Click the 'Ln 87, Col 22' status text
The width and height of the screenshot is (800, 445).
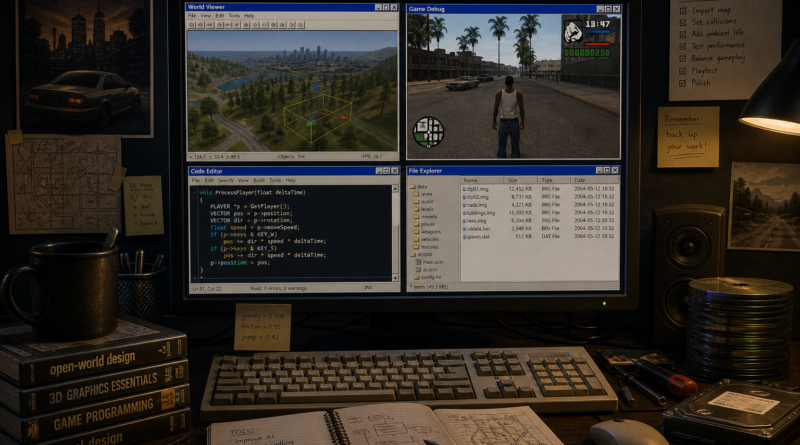(207, 288)
